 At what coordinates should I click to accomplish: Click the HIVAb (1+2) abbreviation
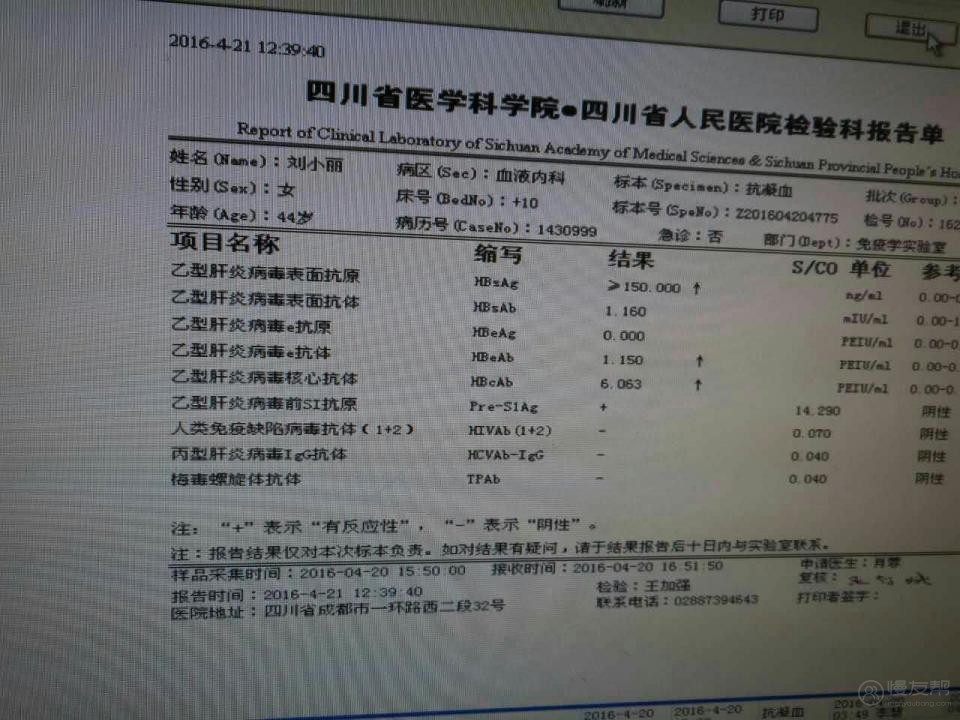pos(509,431)
